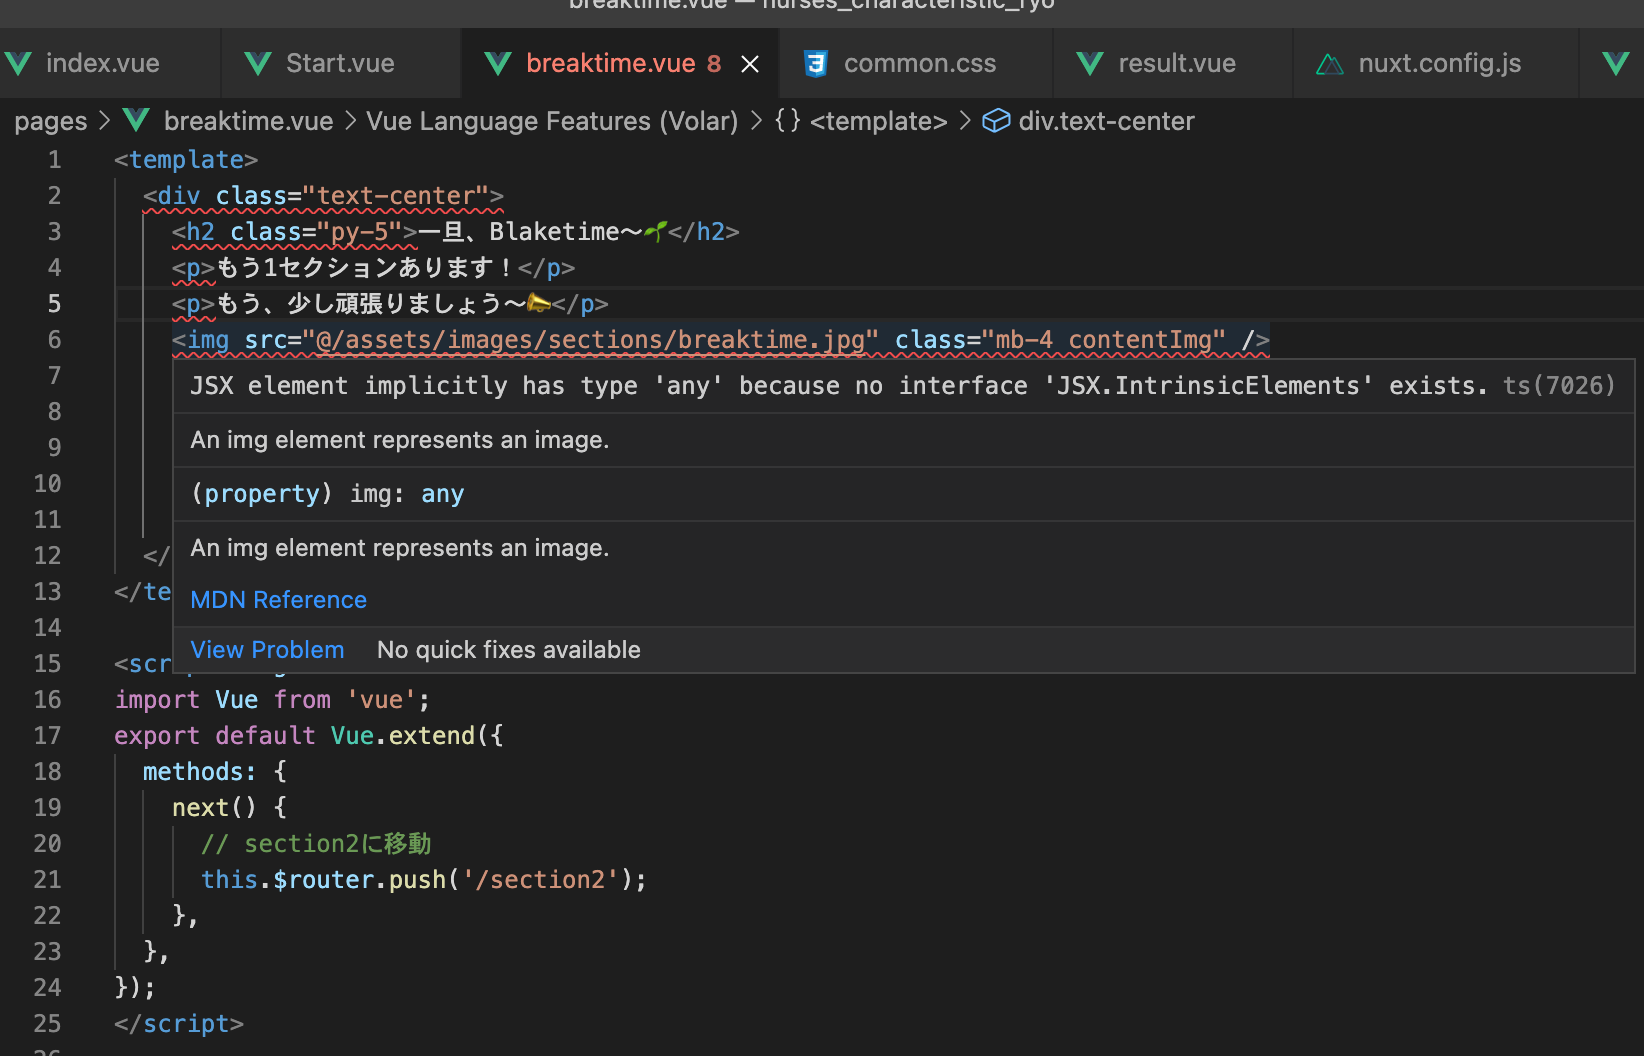Place cursor on this.$router.push line
Image resolution: width=1644 pixels, height=1056 pixels.
[424, 880]
